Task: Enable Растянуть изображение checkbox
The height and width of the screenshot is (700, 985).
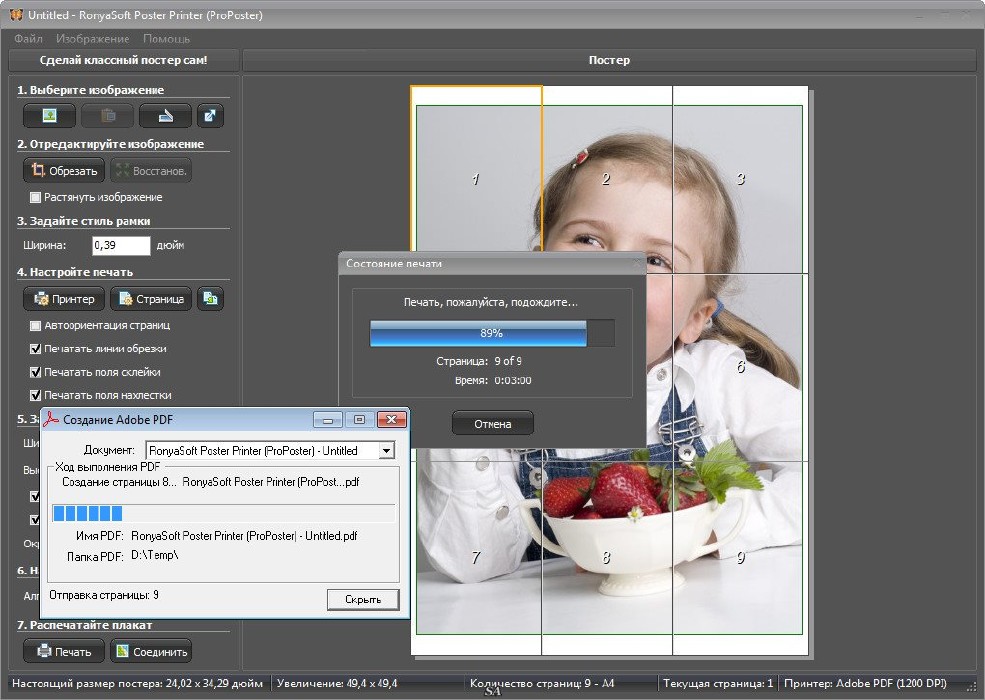Action: click(36, 197)
